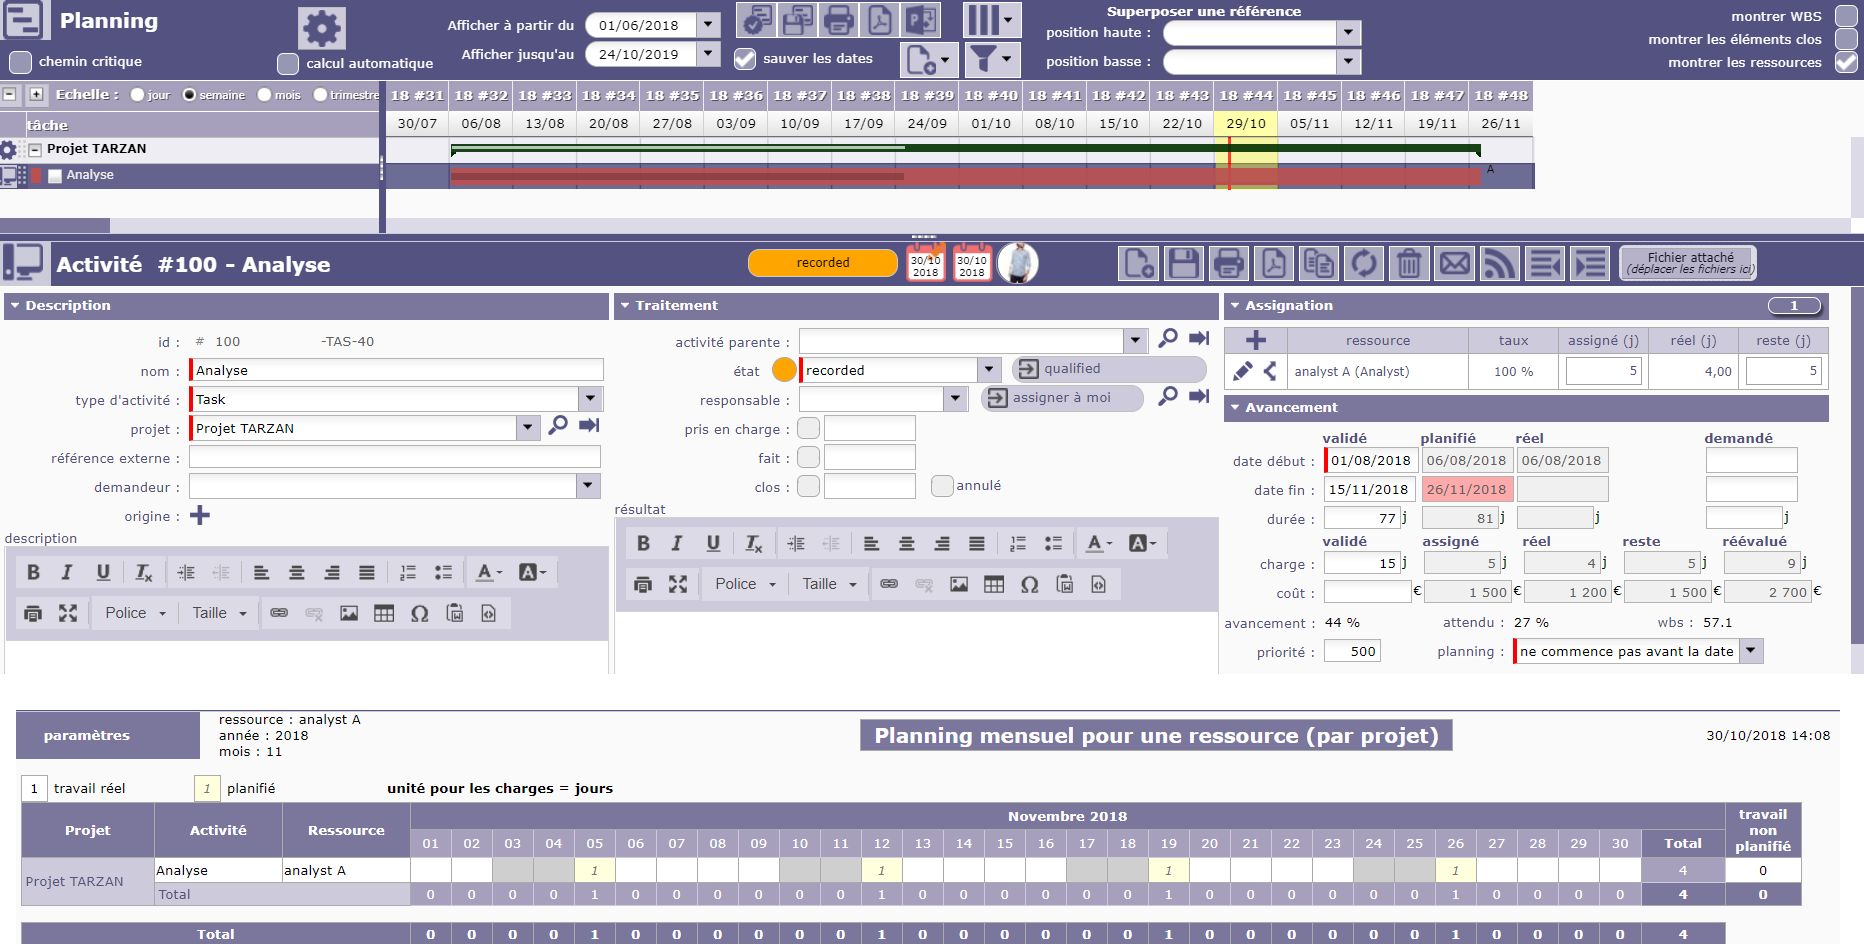The height and width of the screenshot is (952, 1864).
Task: Open the planning mode dropdown
Action: 1751,651
